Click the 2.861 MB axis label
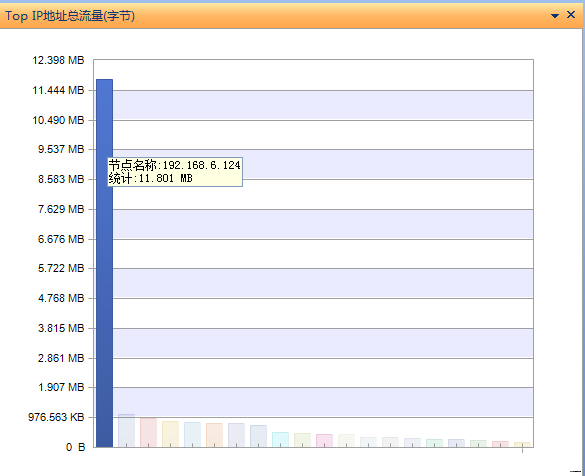585x476 pixels. click(x=61, y=358)
